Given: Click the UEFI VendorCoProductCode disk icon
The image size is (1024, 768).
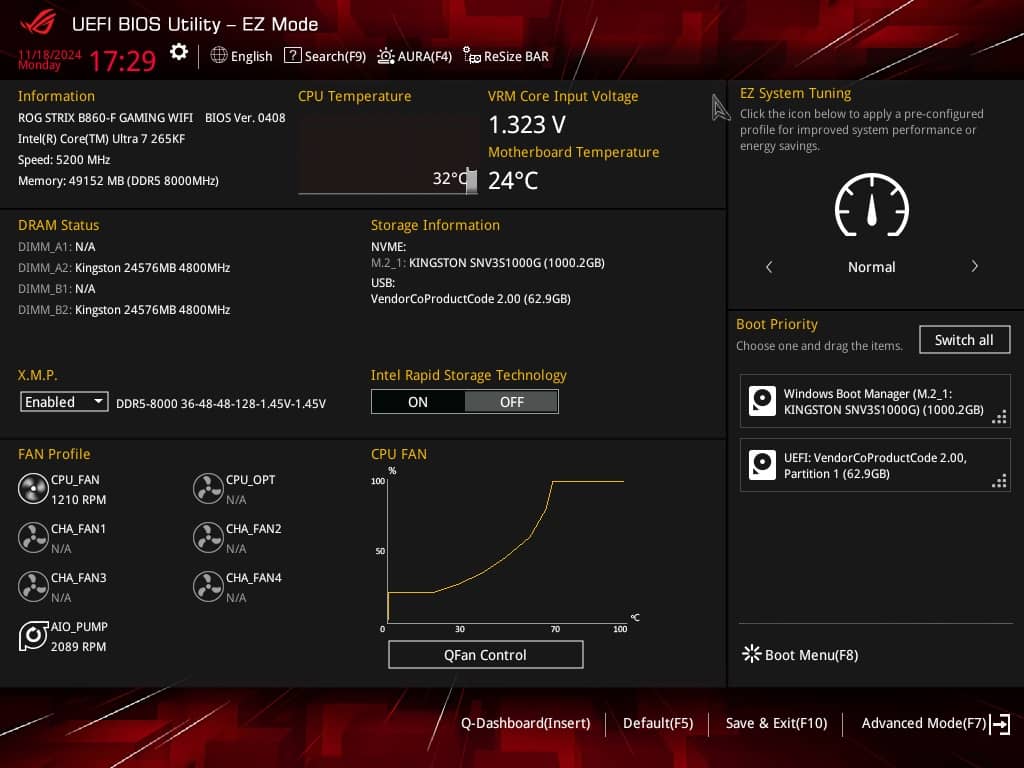Looking at the screenshot, I should pos(762,465).
